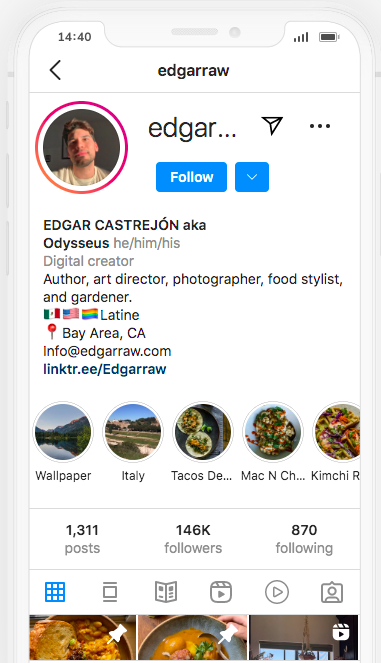Open direct message paper plane icon
Image resolution: width=381 pixels, height=663 pixels.
[x=272, y=125]
